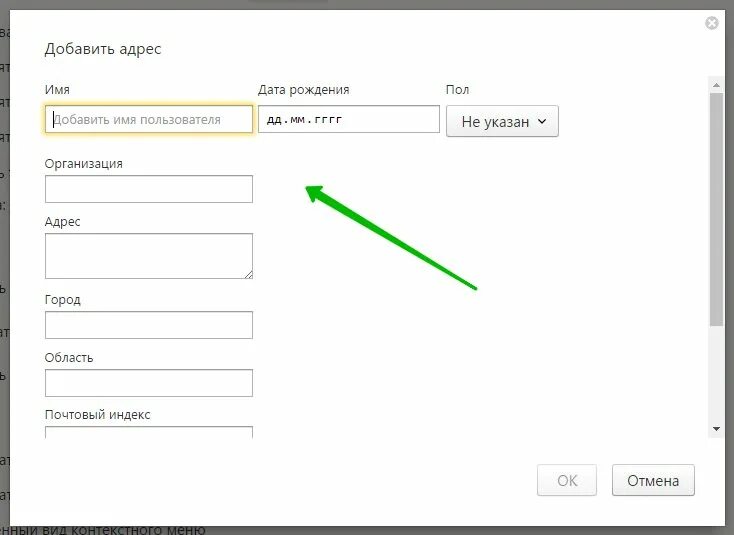Click the Имя label
This screenshot has width=734, height=535.
(57, 89)
